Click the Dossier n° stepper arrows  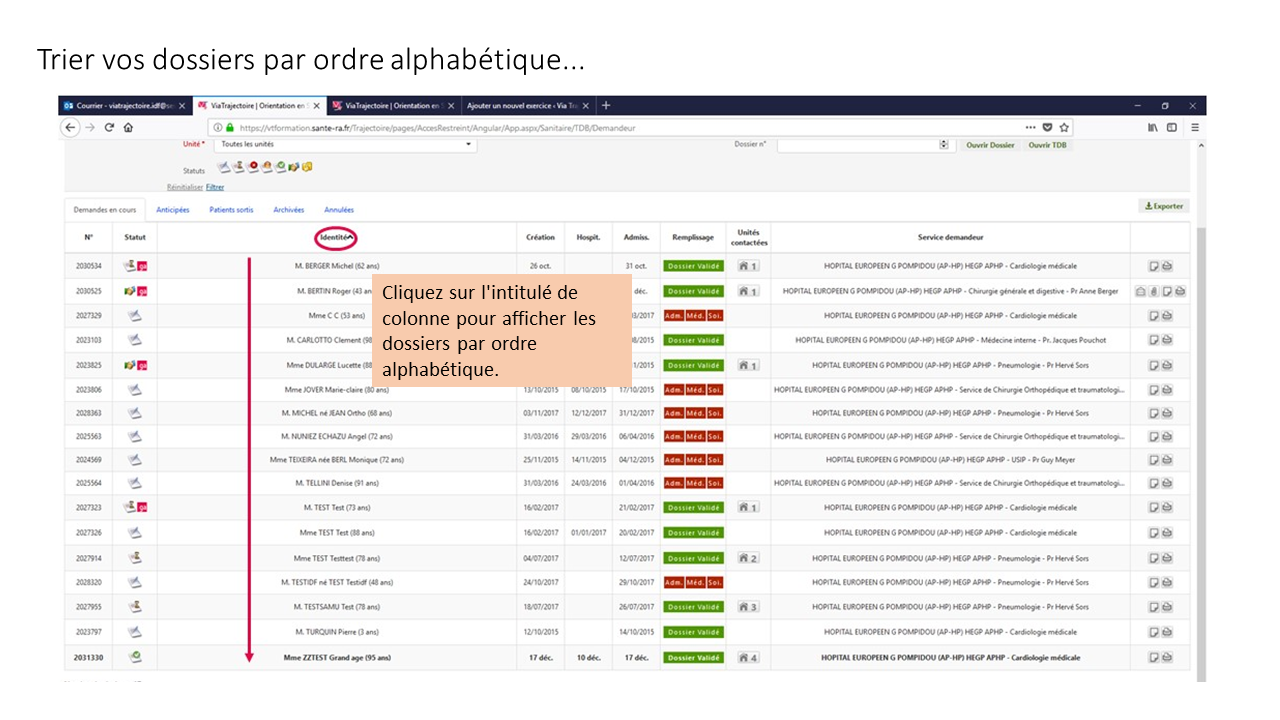[943, 145]
